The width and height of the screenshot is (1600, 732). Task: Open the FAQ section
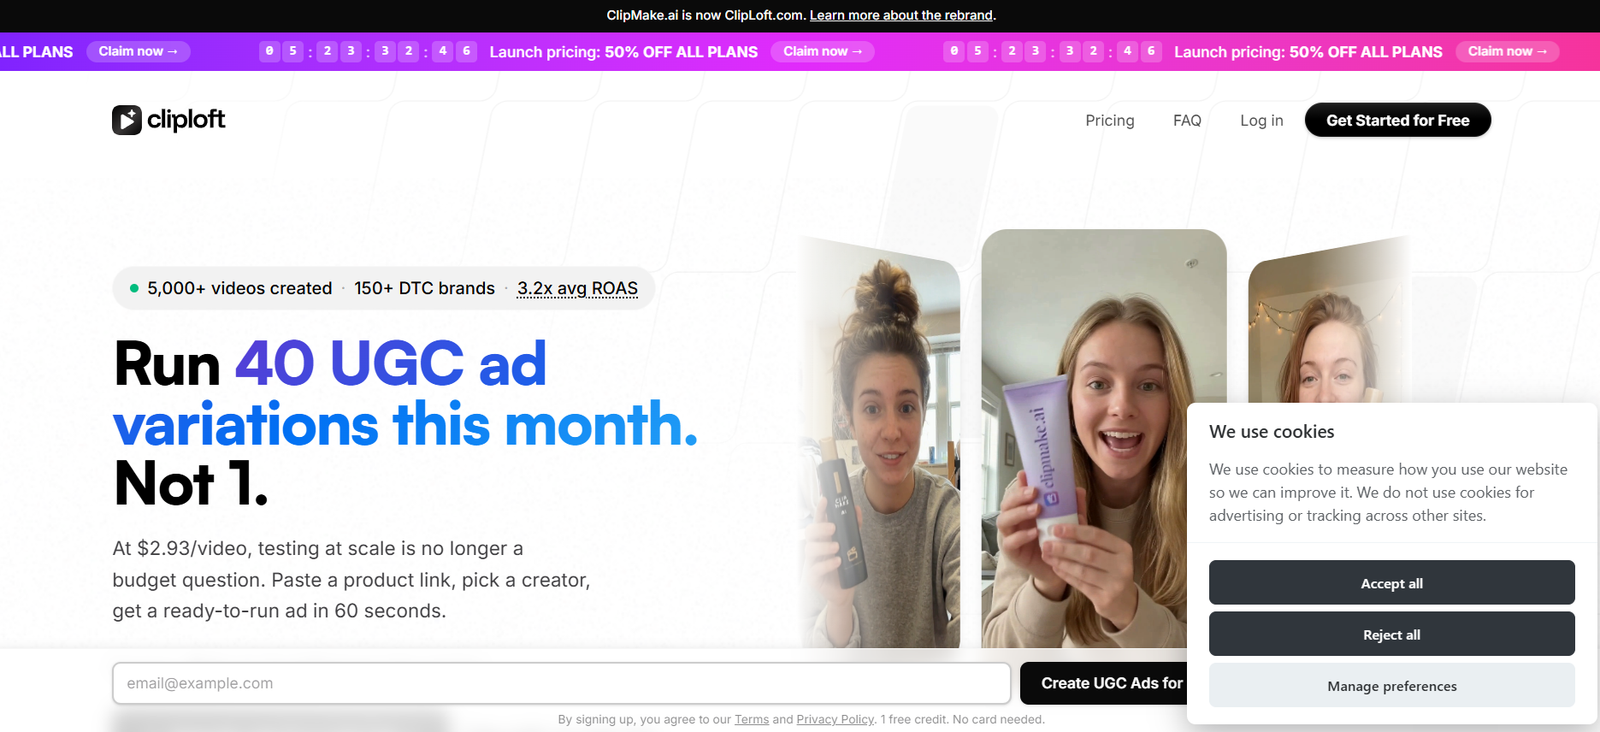[x=1187, y=120]
